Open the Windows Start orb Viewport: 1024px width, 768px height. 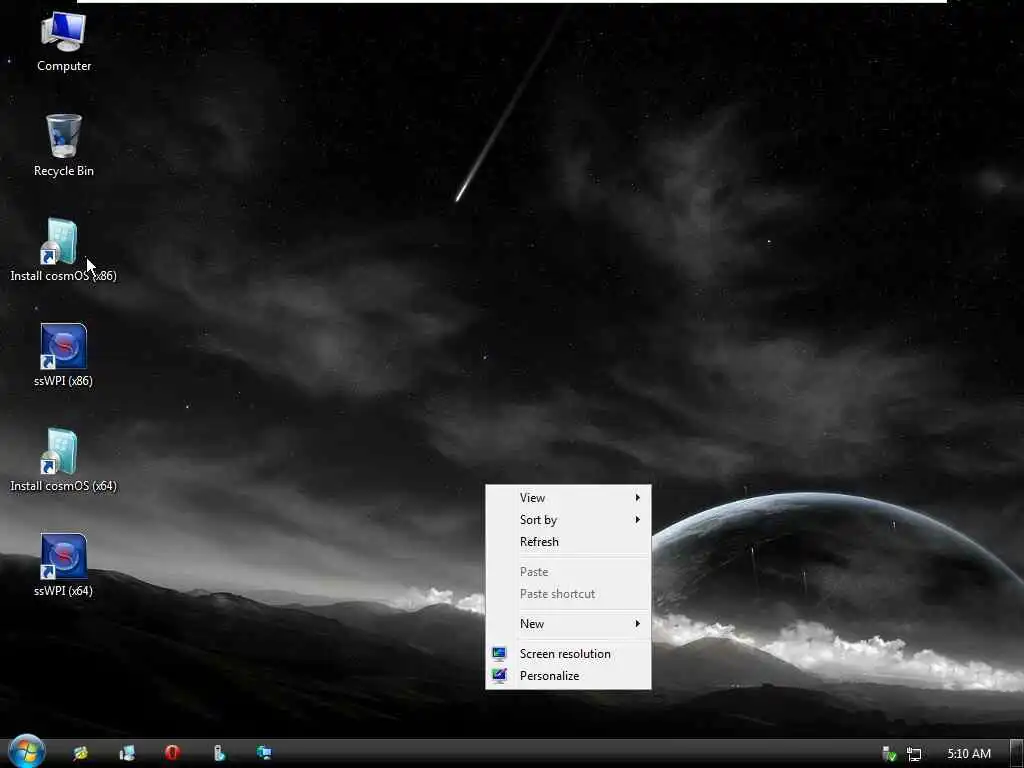click(x=26, y=752)
